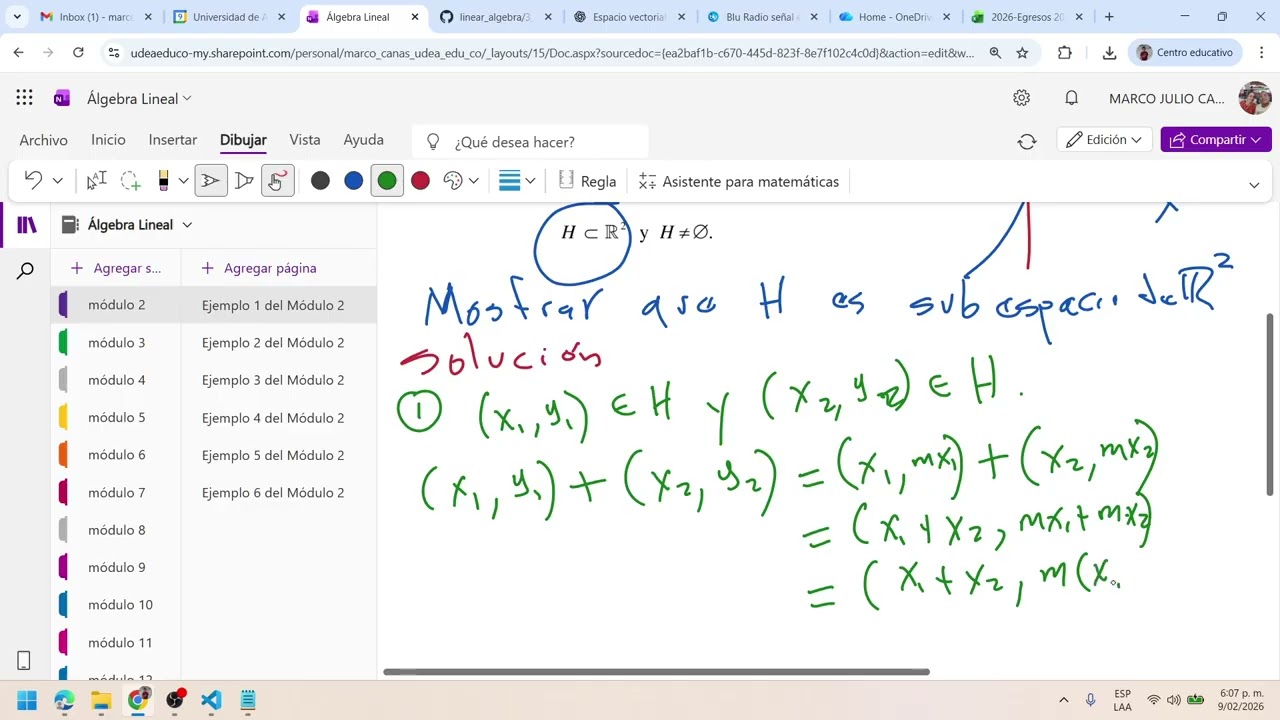Viewport: 1280px width, 720px height.
Task: Pick the green ink color
Action: pos(387,181)
